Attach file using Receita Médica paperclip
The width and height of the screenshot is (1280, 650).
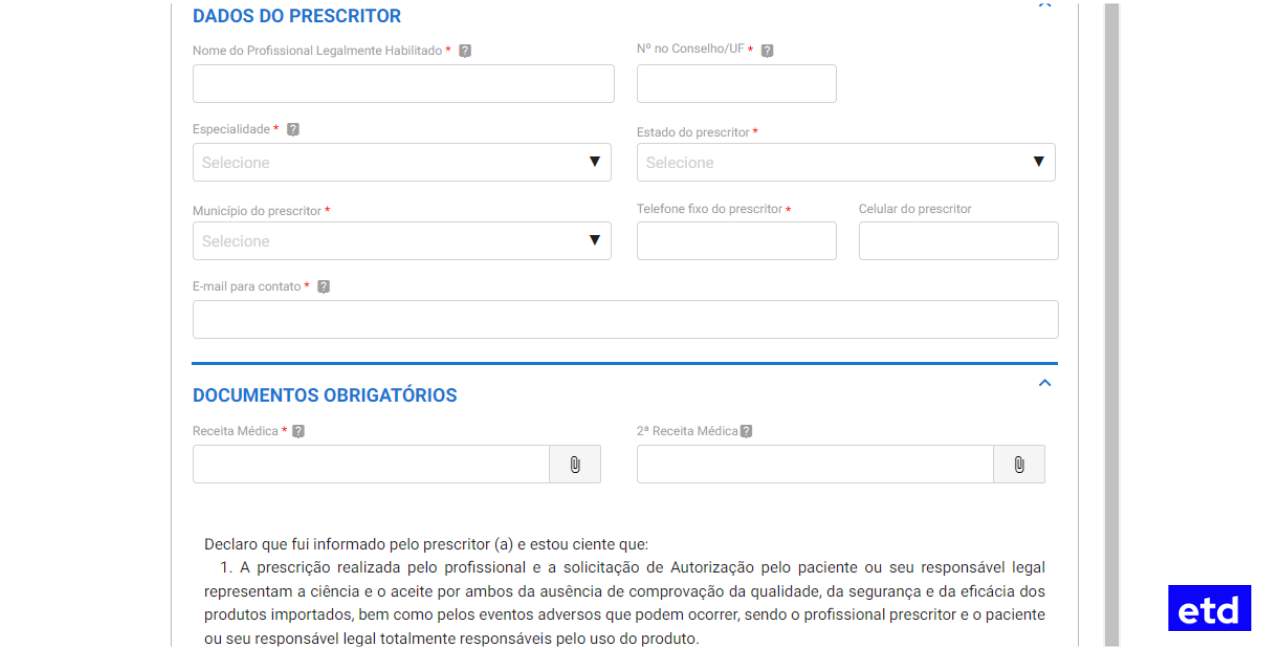(x=575, y=465)
